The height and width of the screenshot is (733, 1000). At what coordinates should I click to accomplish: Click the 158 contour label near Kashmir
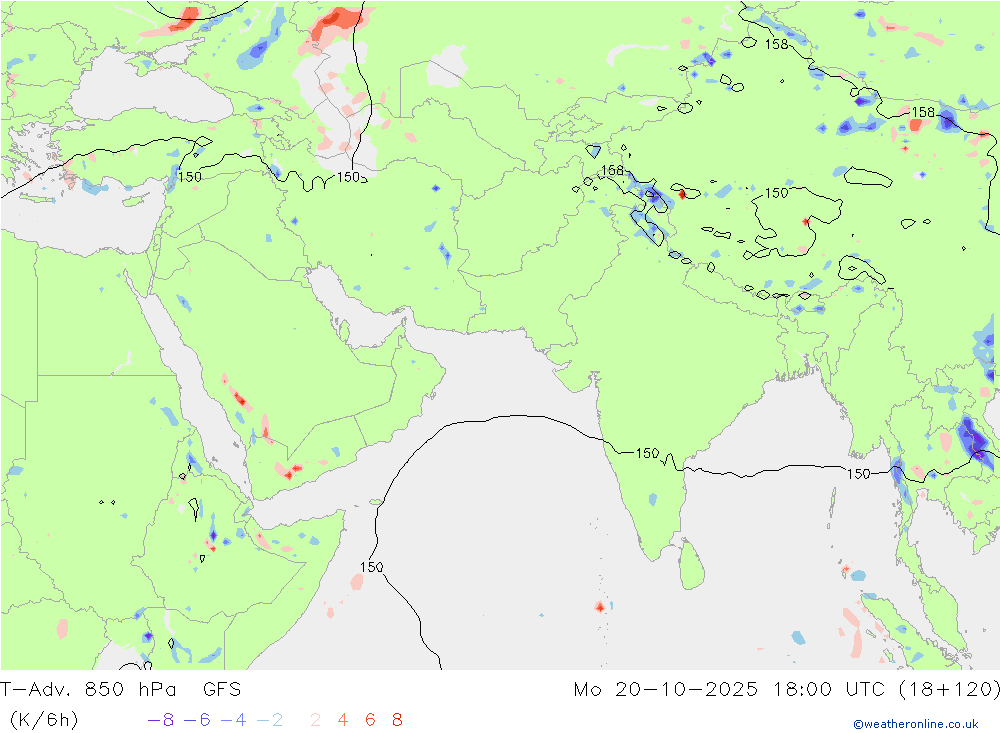(x=612, y=170)
